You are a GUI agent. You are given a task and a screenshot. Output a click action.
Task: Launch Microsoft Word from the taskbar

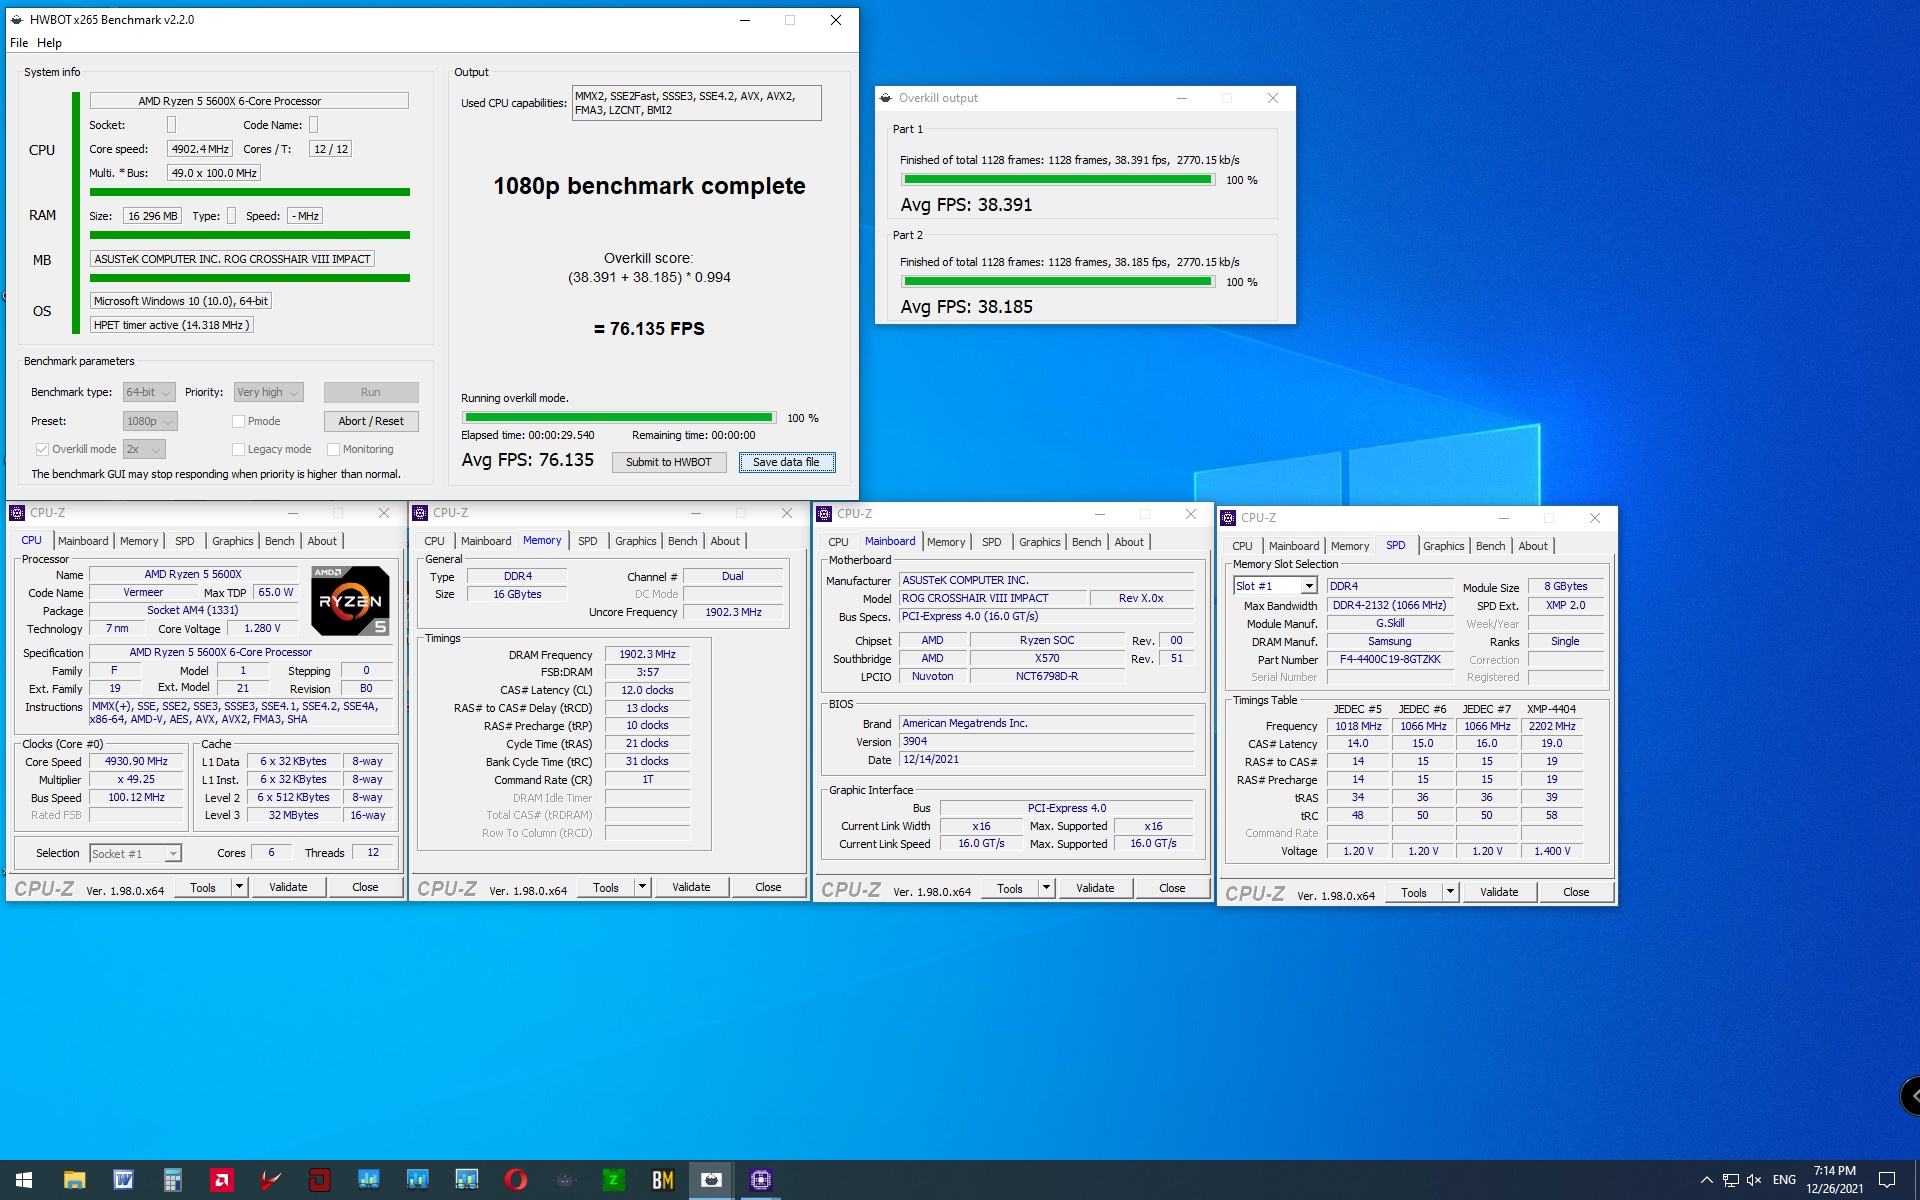click(123, 1180)
